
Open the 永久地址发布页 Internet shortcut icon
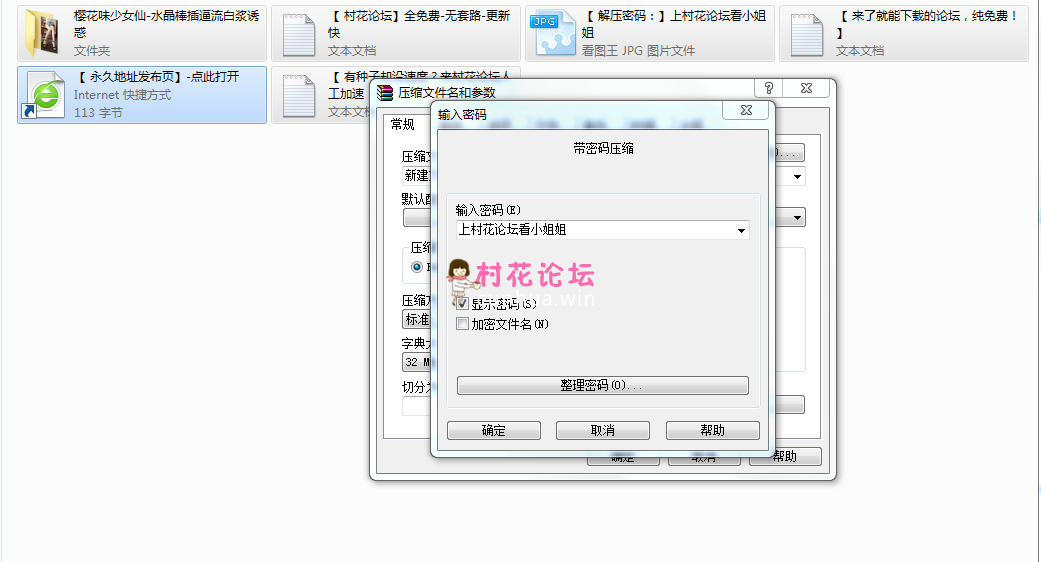click(45, 95)
